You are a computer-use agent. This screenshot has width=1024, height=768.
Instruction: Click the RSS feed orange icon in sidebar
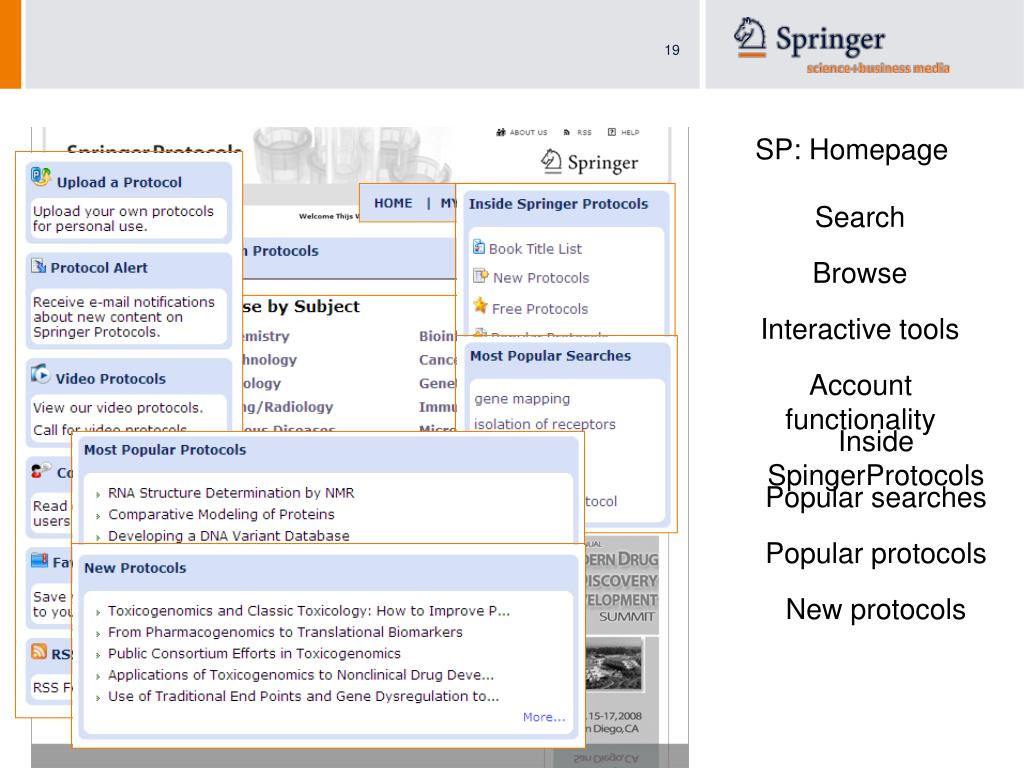pos(39,651)
